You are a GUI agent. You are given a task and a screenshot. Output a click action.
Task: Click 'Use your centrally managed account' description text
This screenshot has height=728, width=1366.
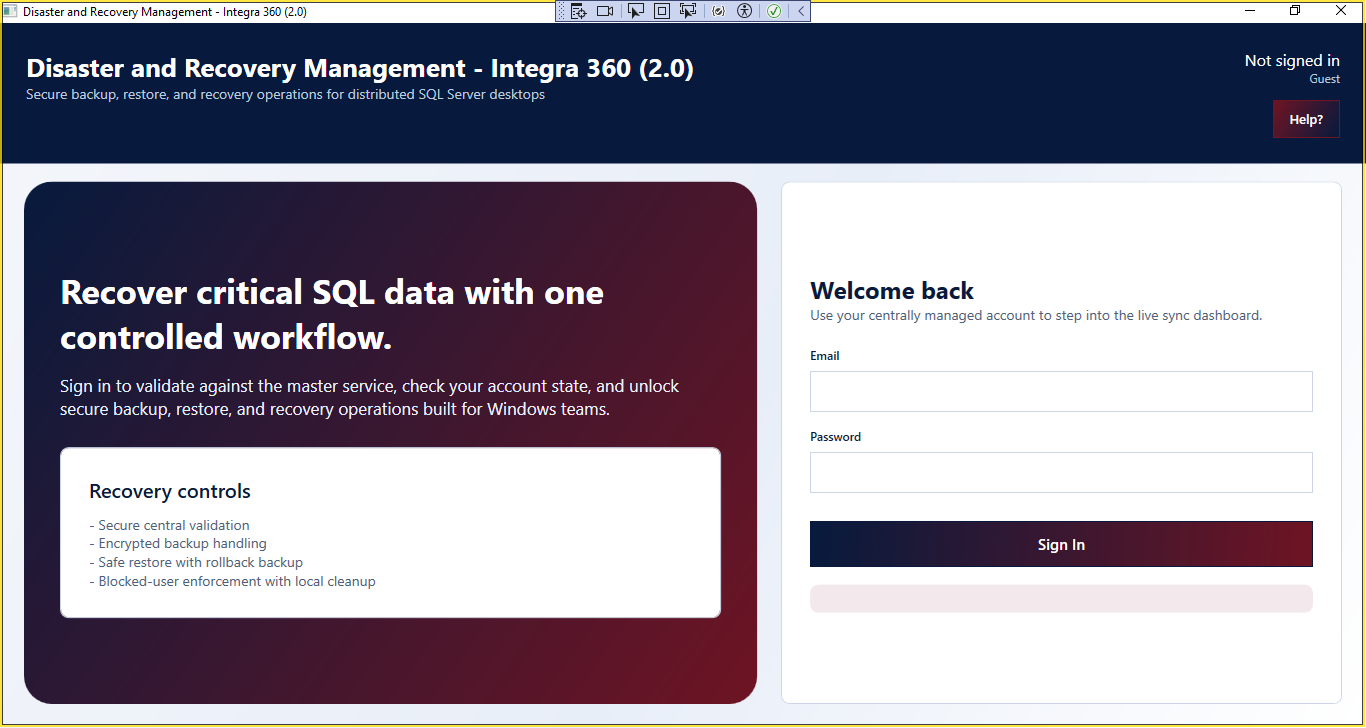tap(1036, 315)
